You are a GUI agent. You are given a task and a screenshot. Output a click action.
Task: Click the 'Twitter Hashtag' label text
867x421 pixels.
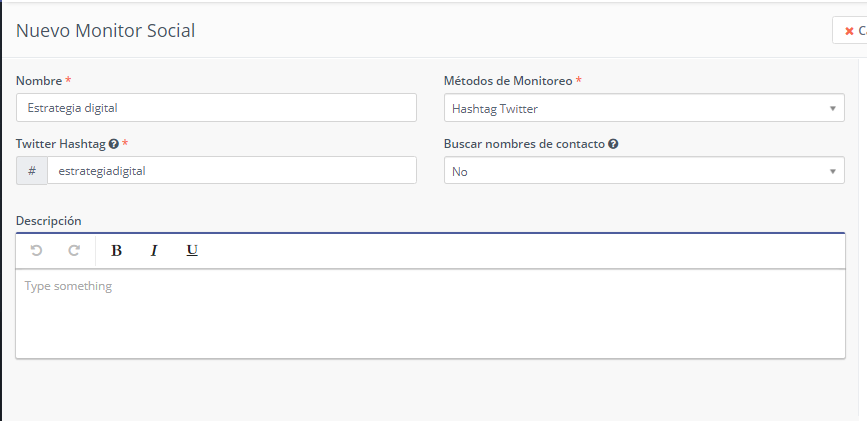pos(60,144)
